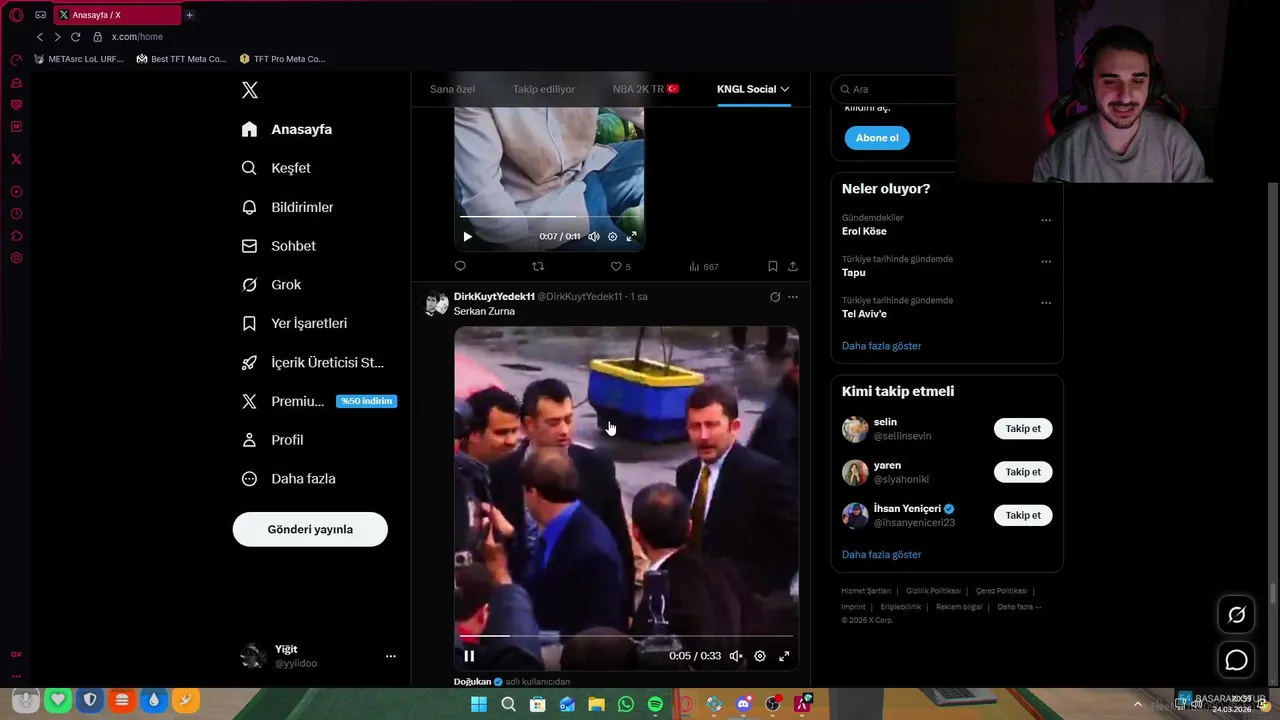The image size is (1280, 720).
Task: Expand KNGL Social tab dropdown arrow
Action: (785, 89)
